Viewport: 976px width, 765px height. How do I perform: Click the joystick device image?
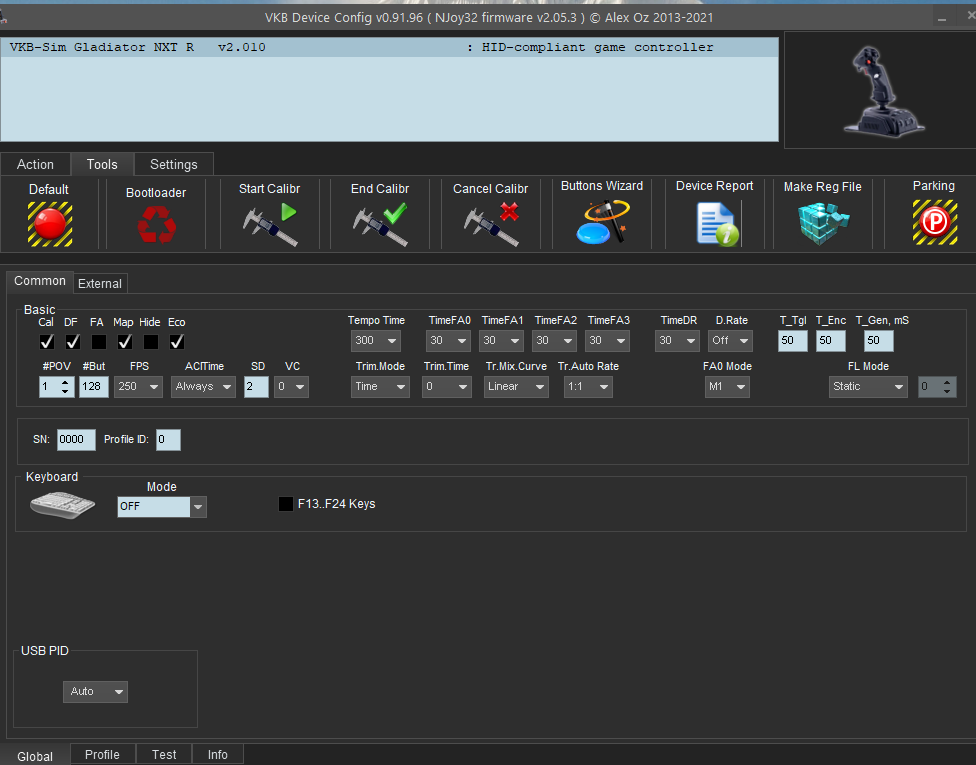click(884, 90)
